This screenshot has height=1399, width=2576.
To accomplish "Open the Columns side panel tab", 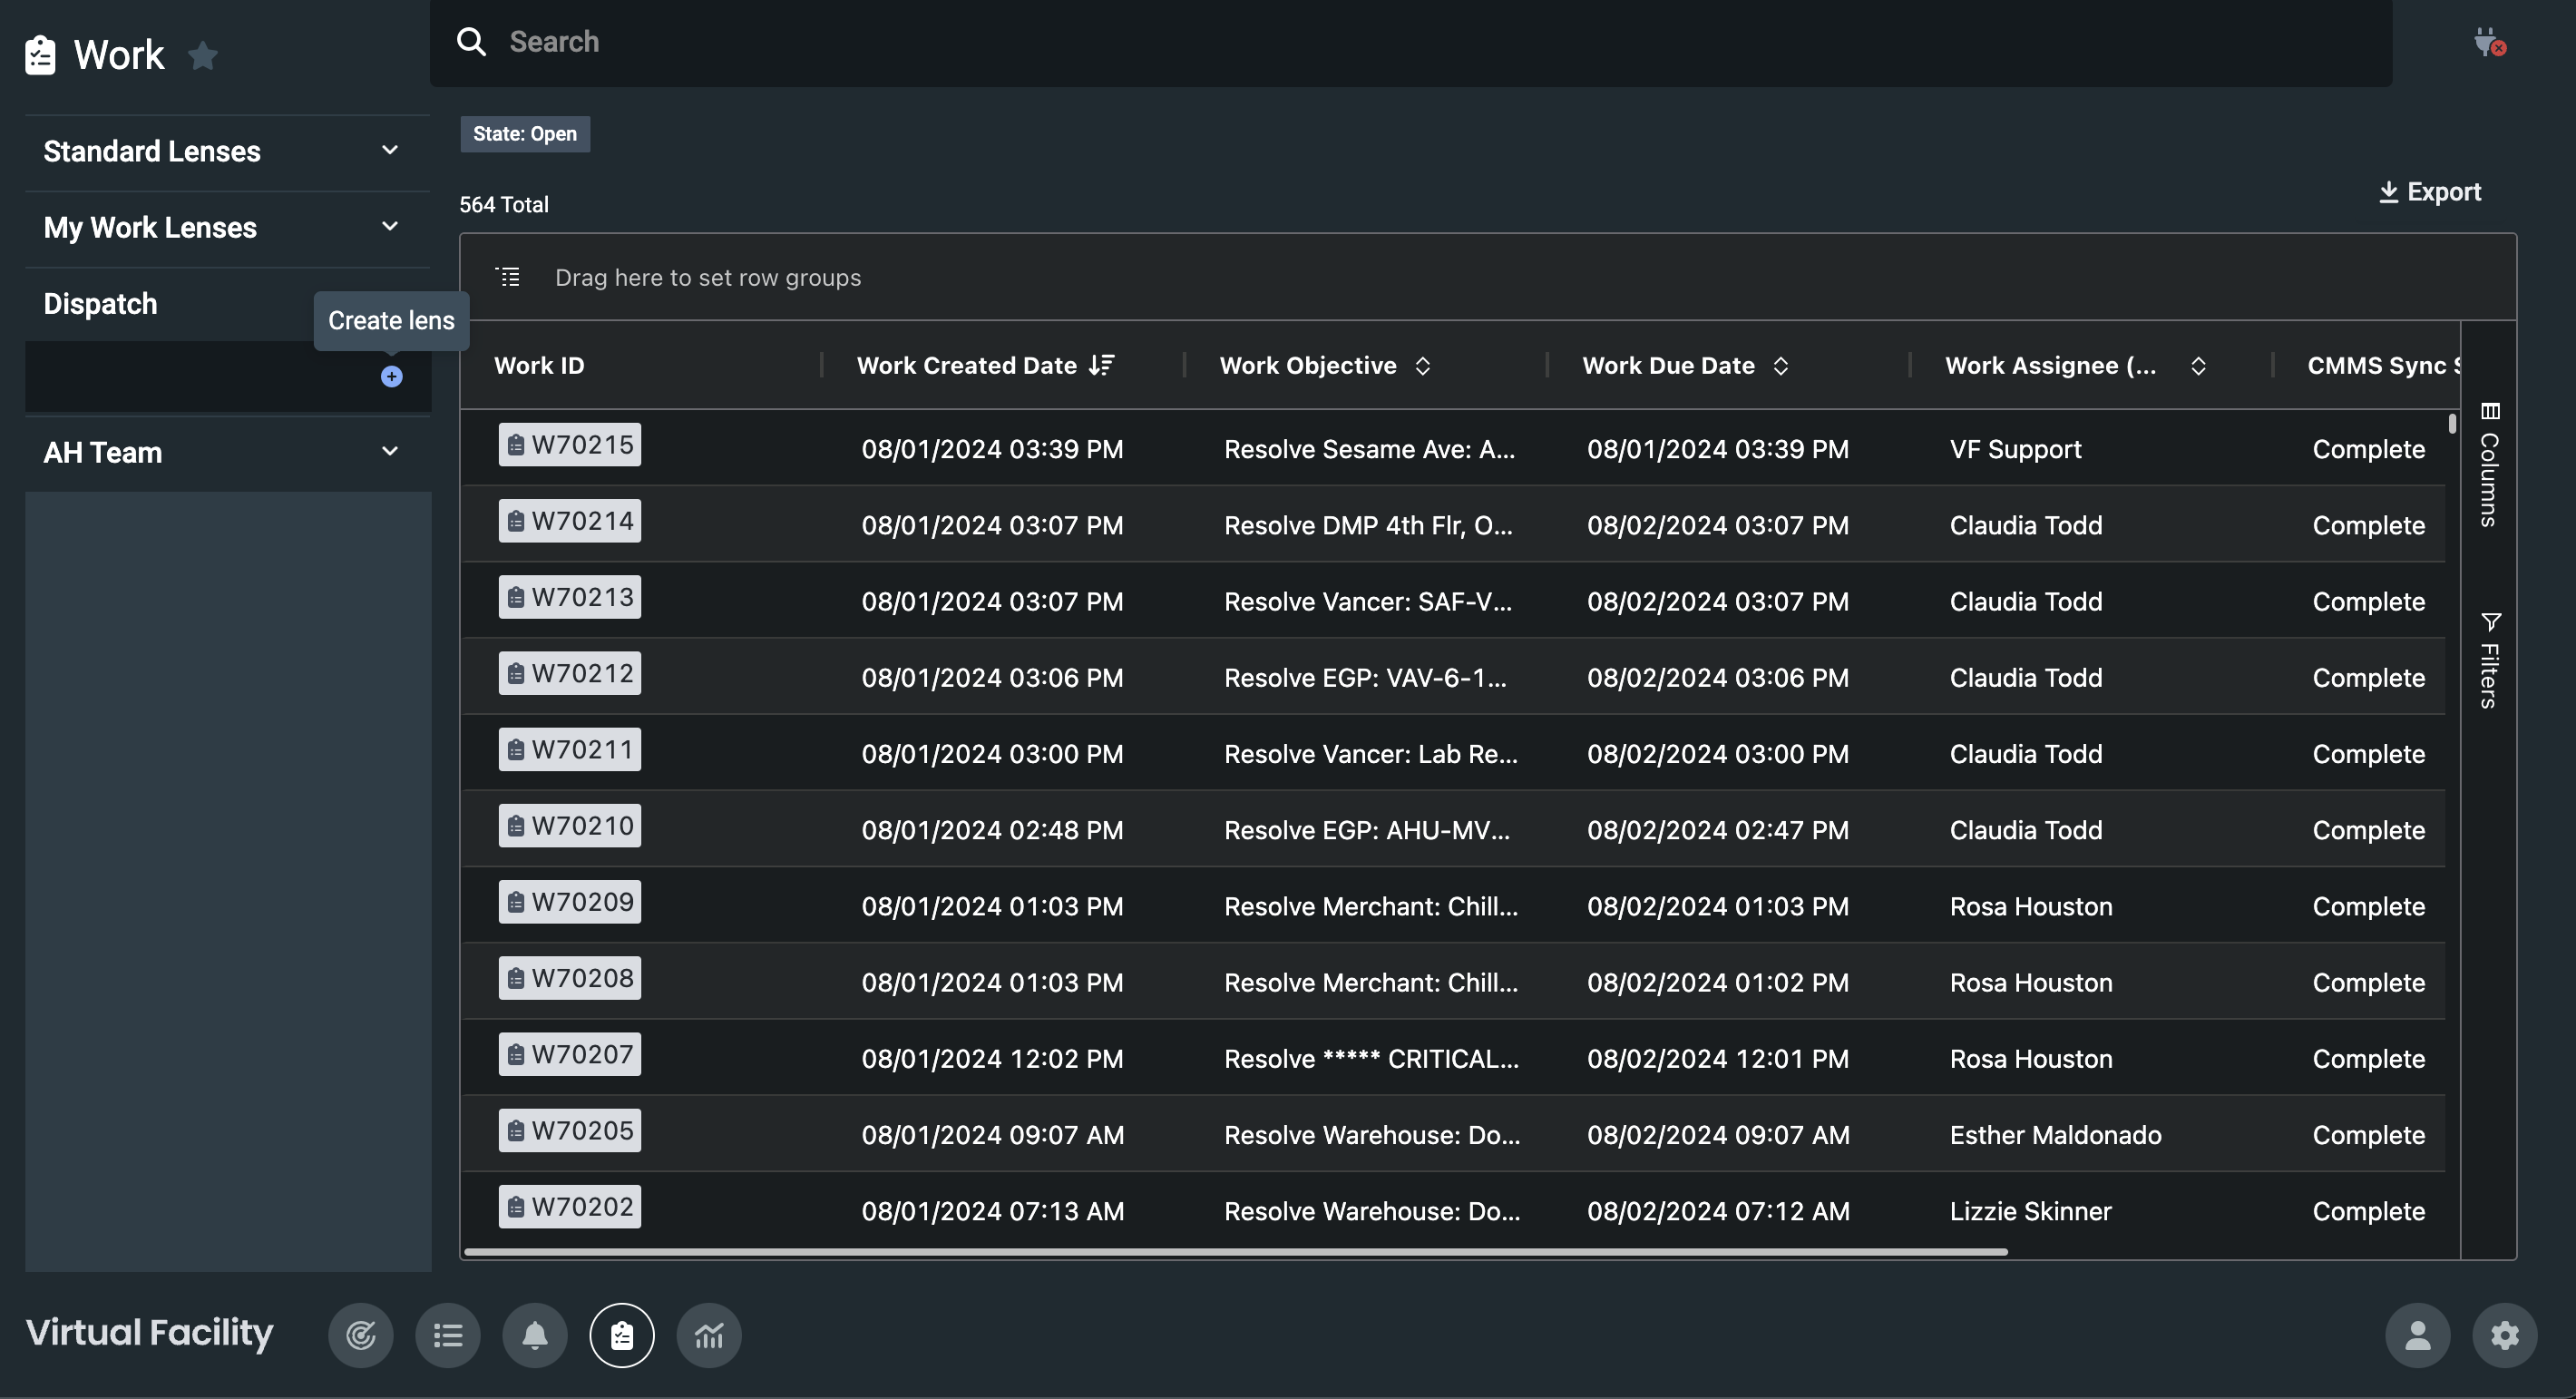I will 2488,465.
